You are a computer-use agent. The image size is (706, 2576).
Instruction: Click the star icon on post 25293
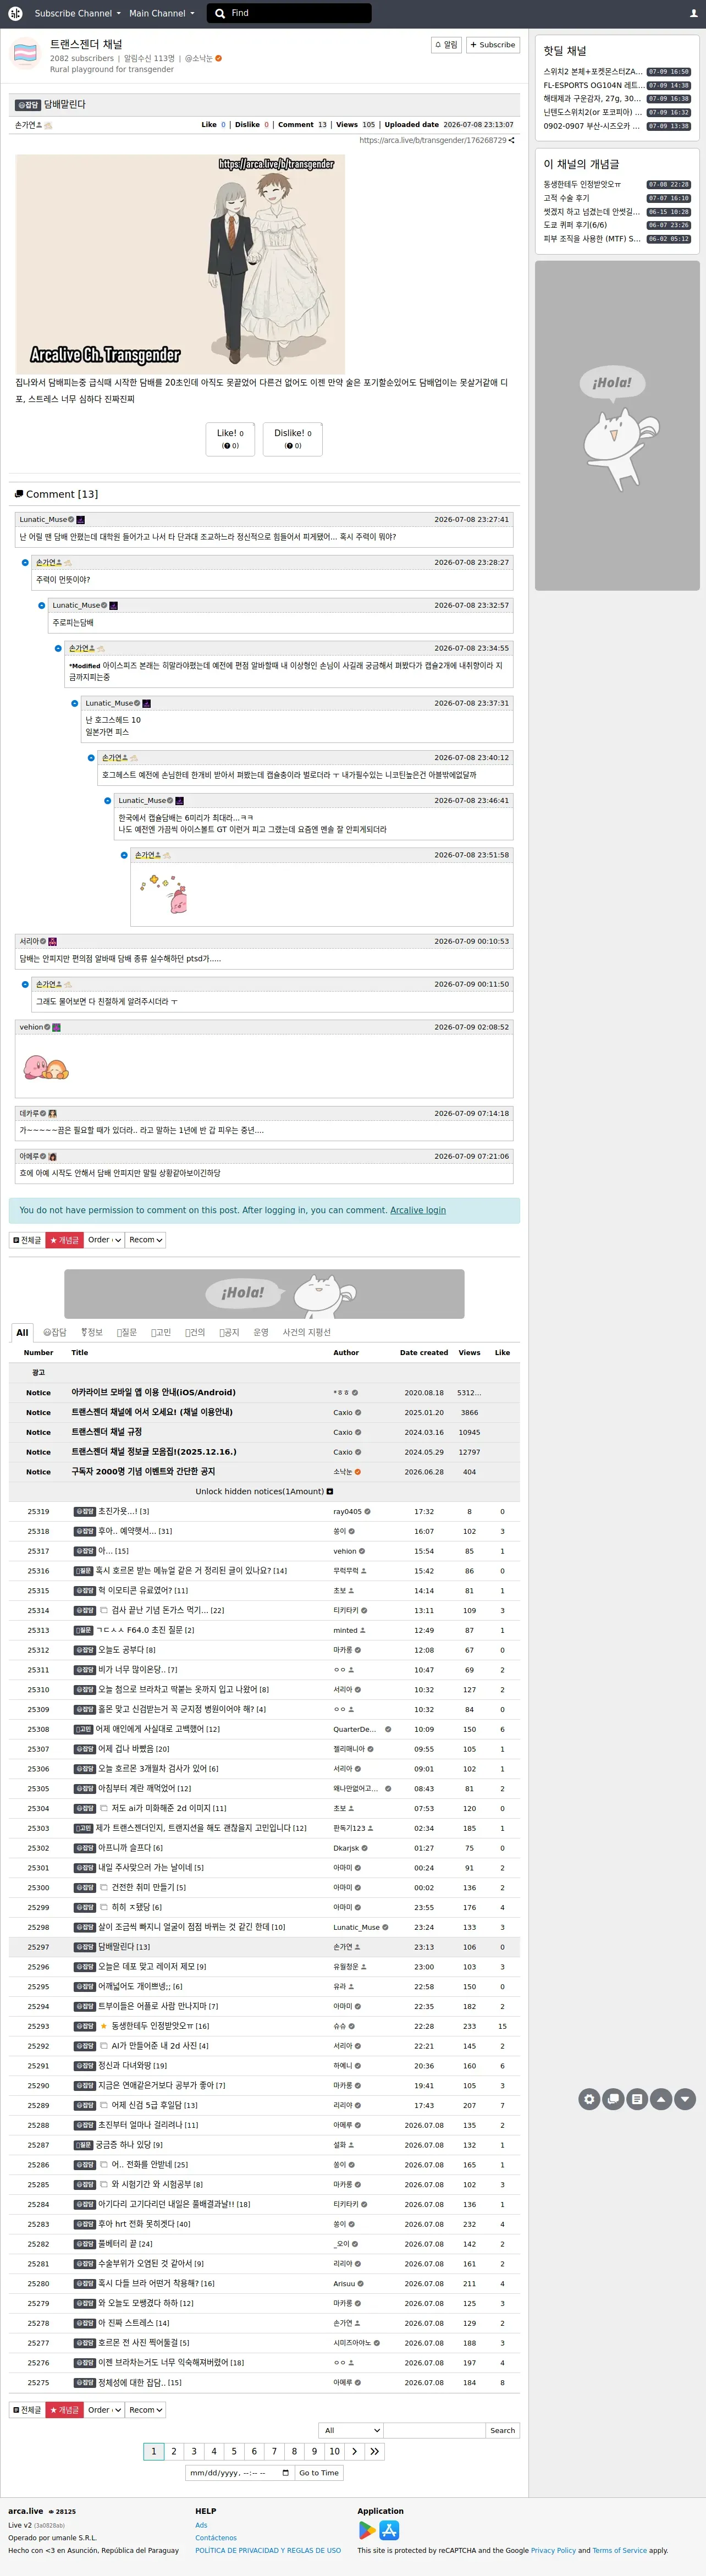tap(103, 2026)
